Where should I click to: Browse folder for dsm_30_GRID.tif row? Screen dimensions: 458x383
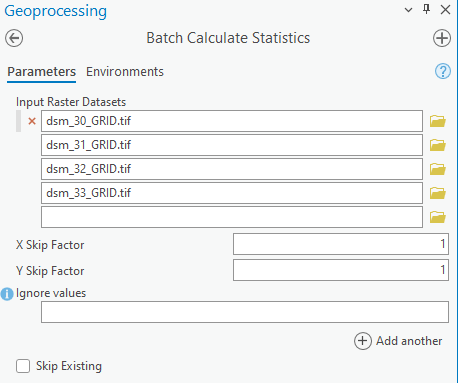coord(437,121)
